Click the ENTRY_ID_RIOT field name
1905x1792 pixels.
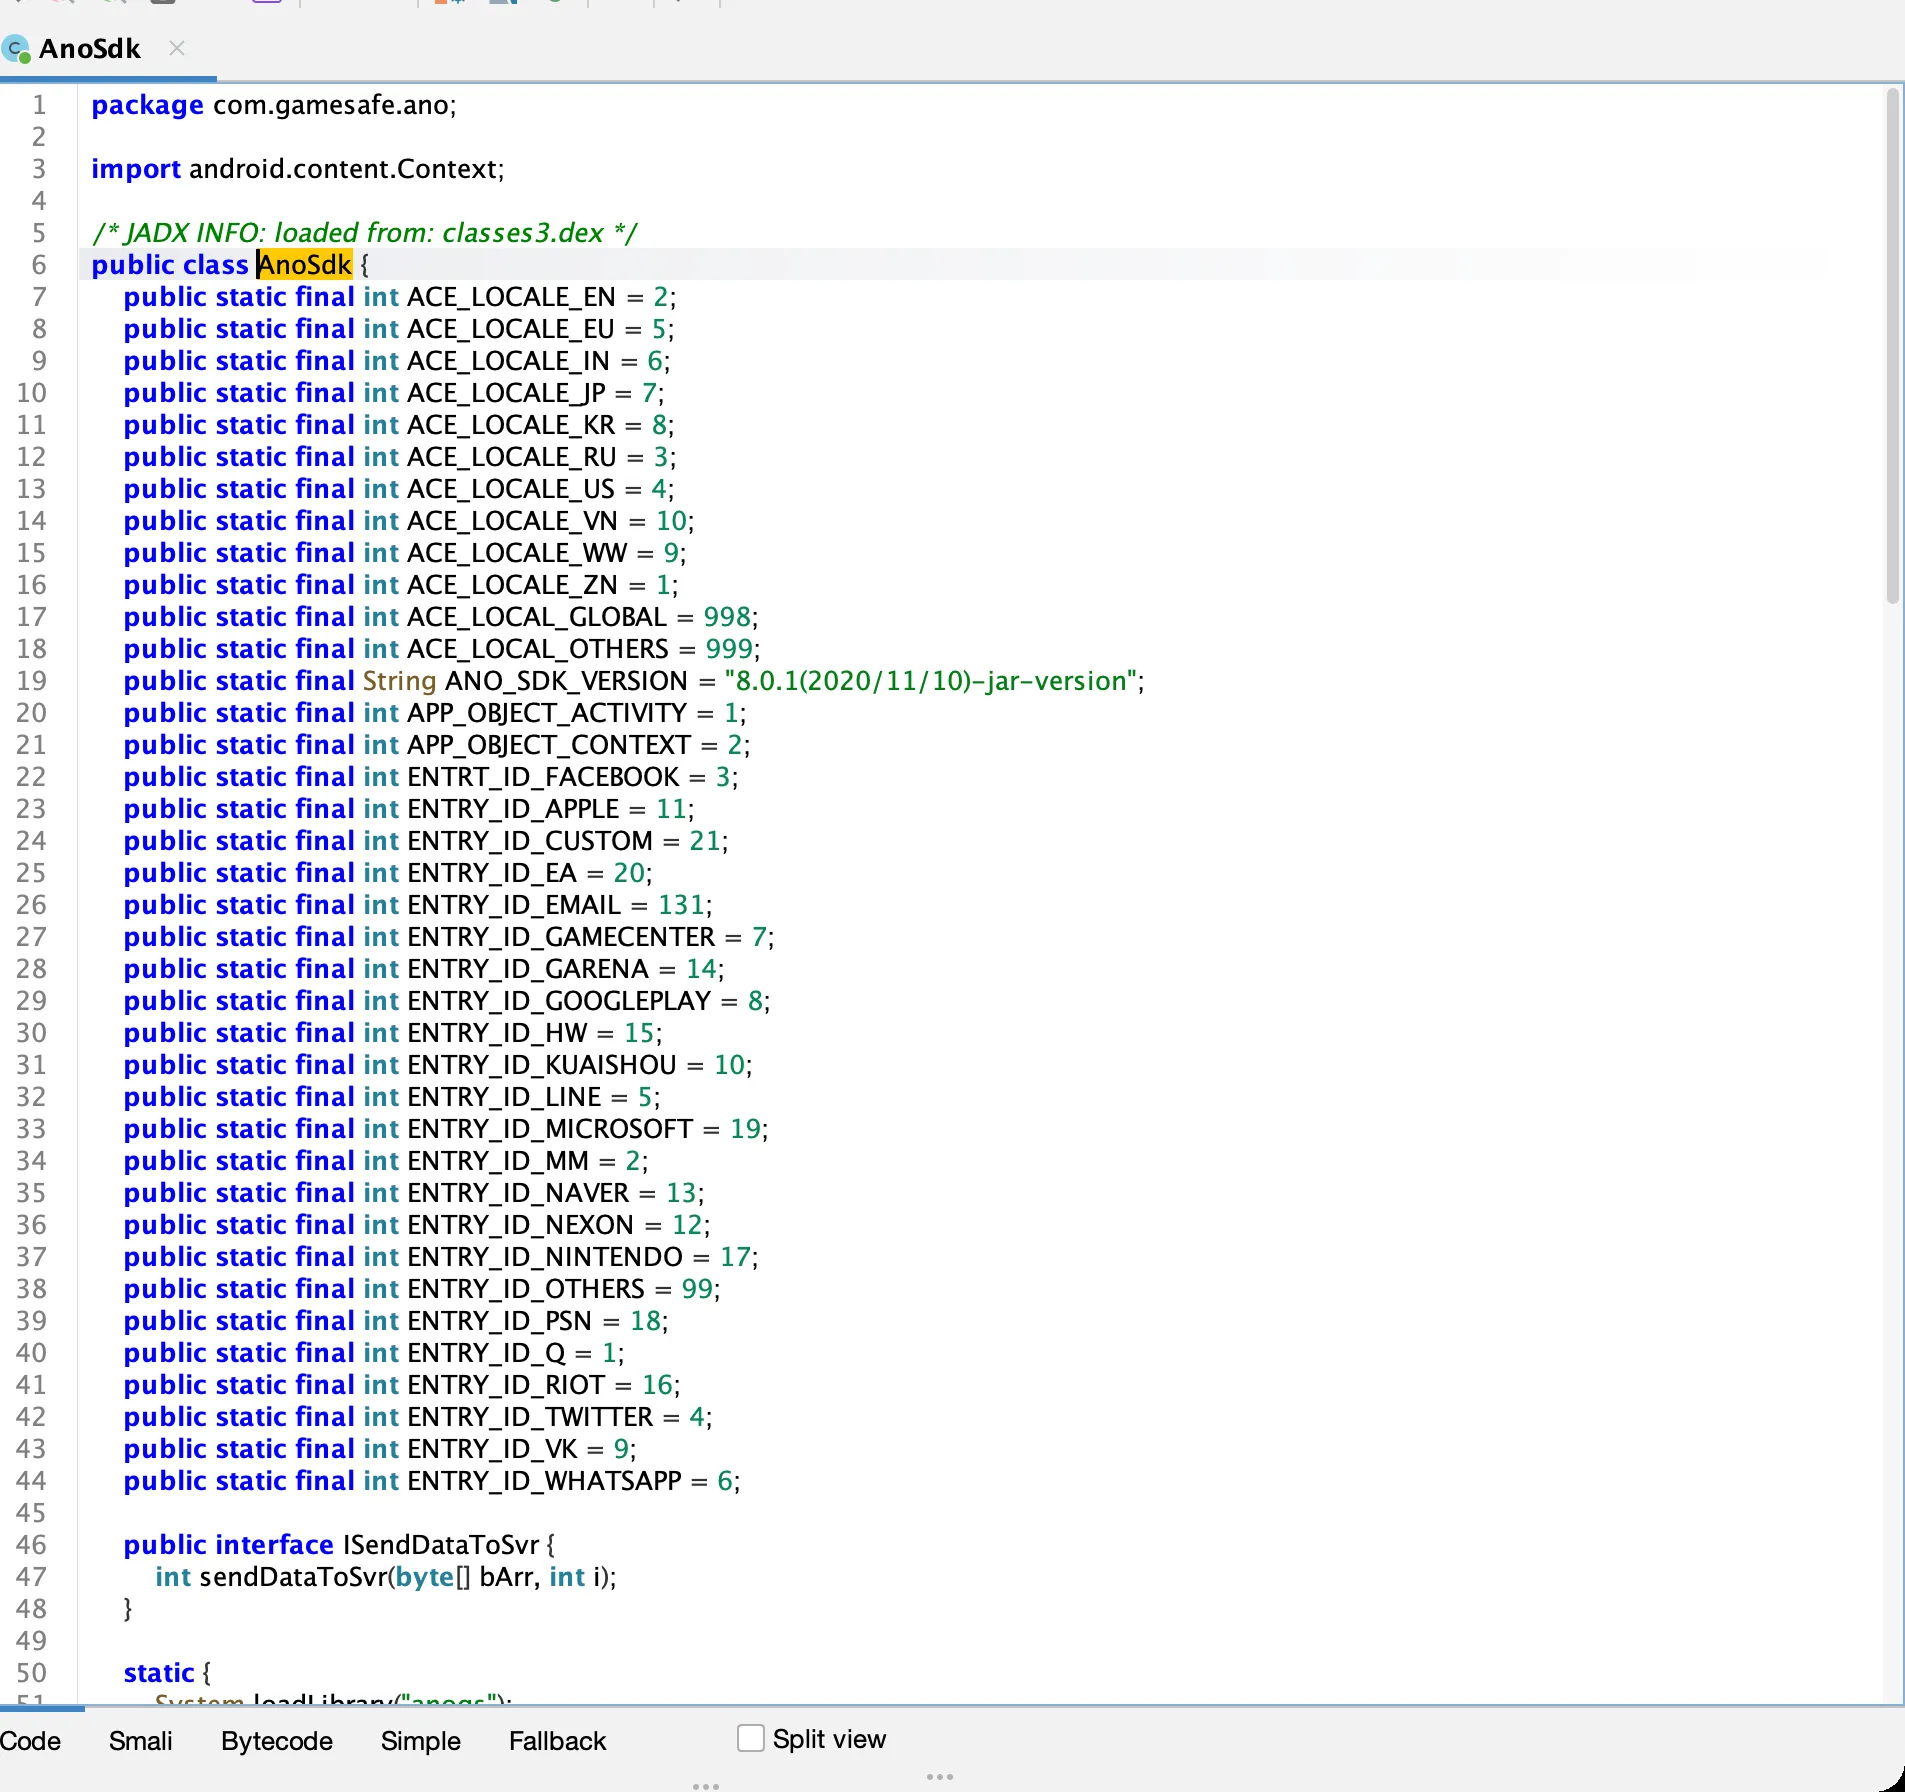point(506,1385)
